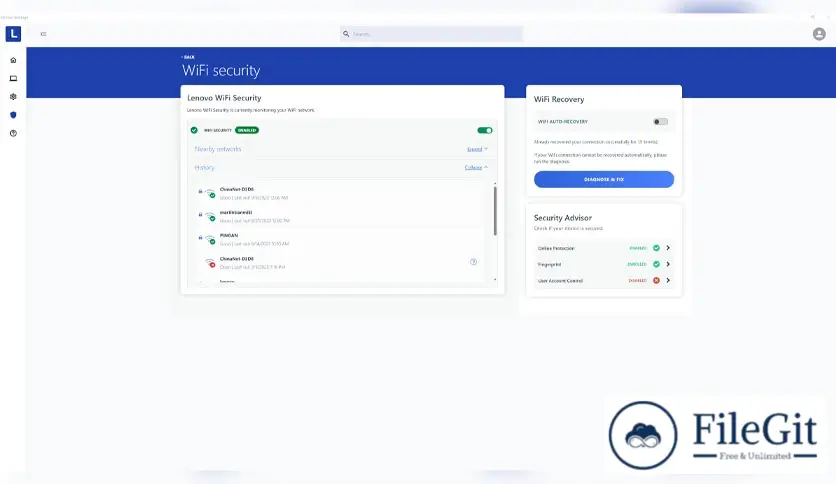
Task: Click the User Account Control red X icon
Action: [x=656, y=280]
